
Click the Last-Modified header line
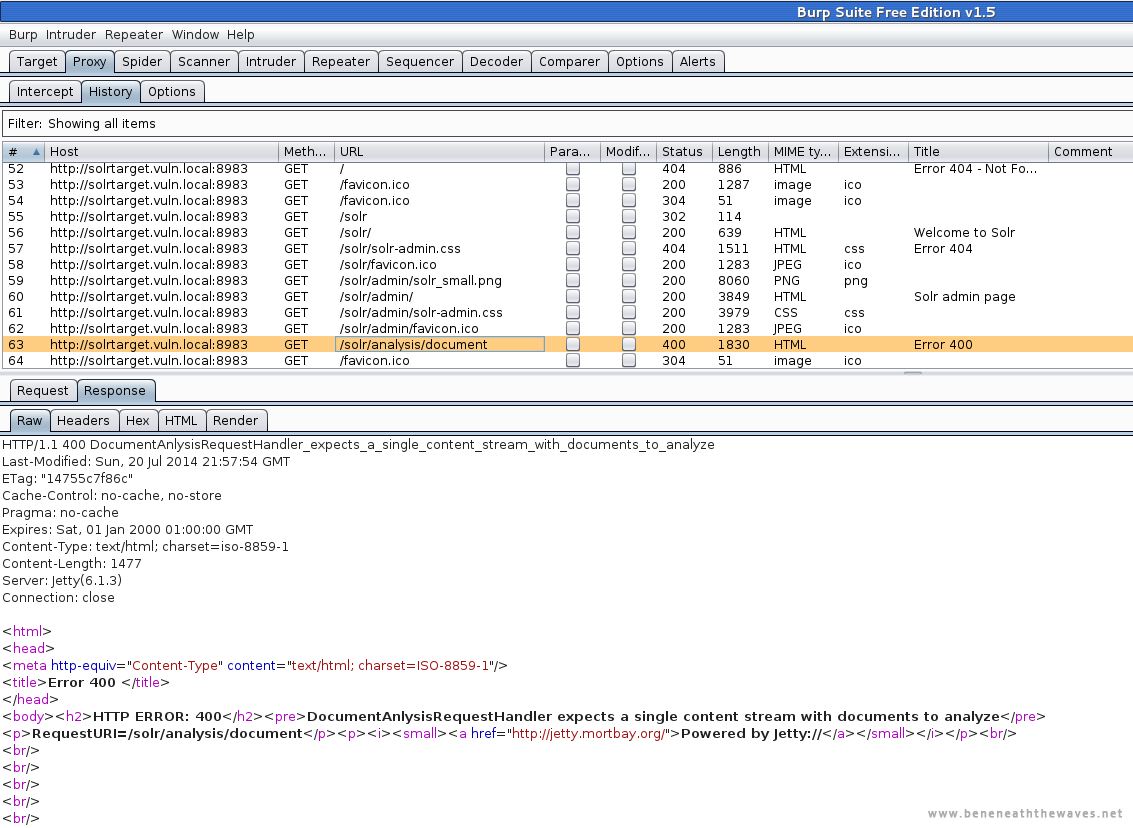coord(146,461)
